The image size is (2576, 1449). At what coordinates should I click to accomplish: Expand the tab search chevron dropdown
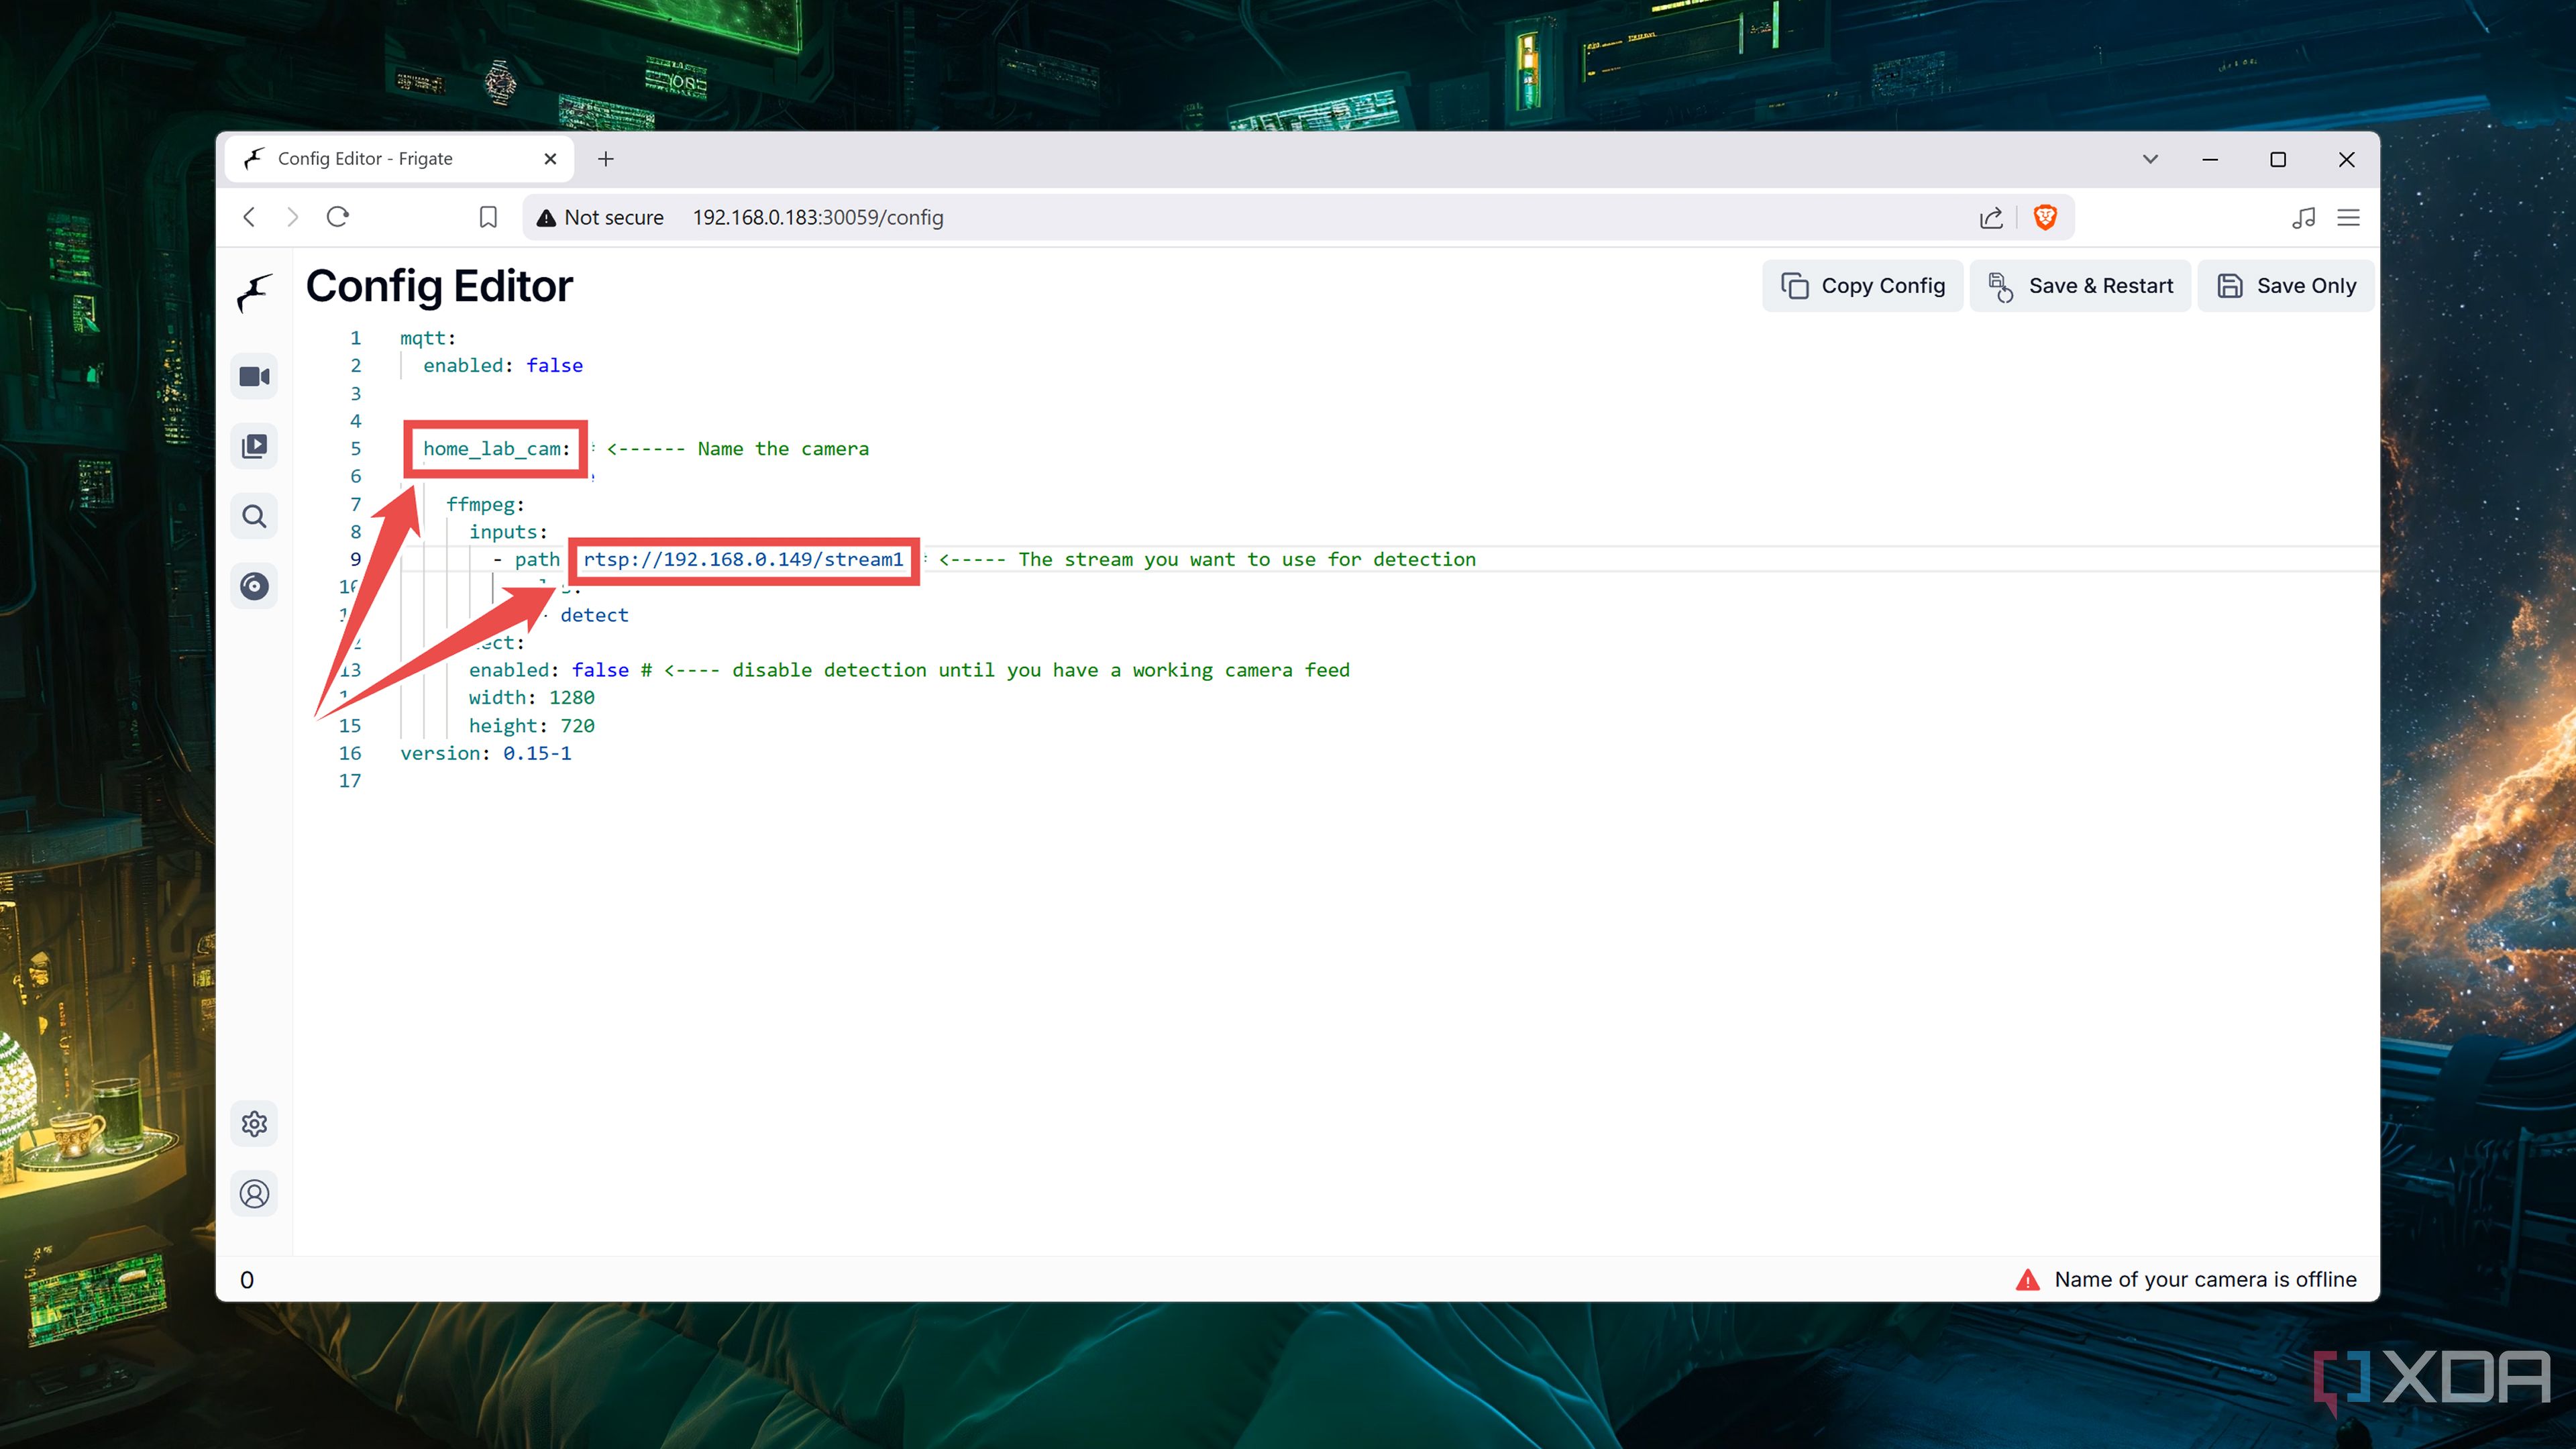click(x=2150, y=159)
